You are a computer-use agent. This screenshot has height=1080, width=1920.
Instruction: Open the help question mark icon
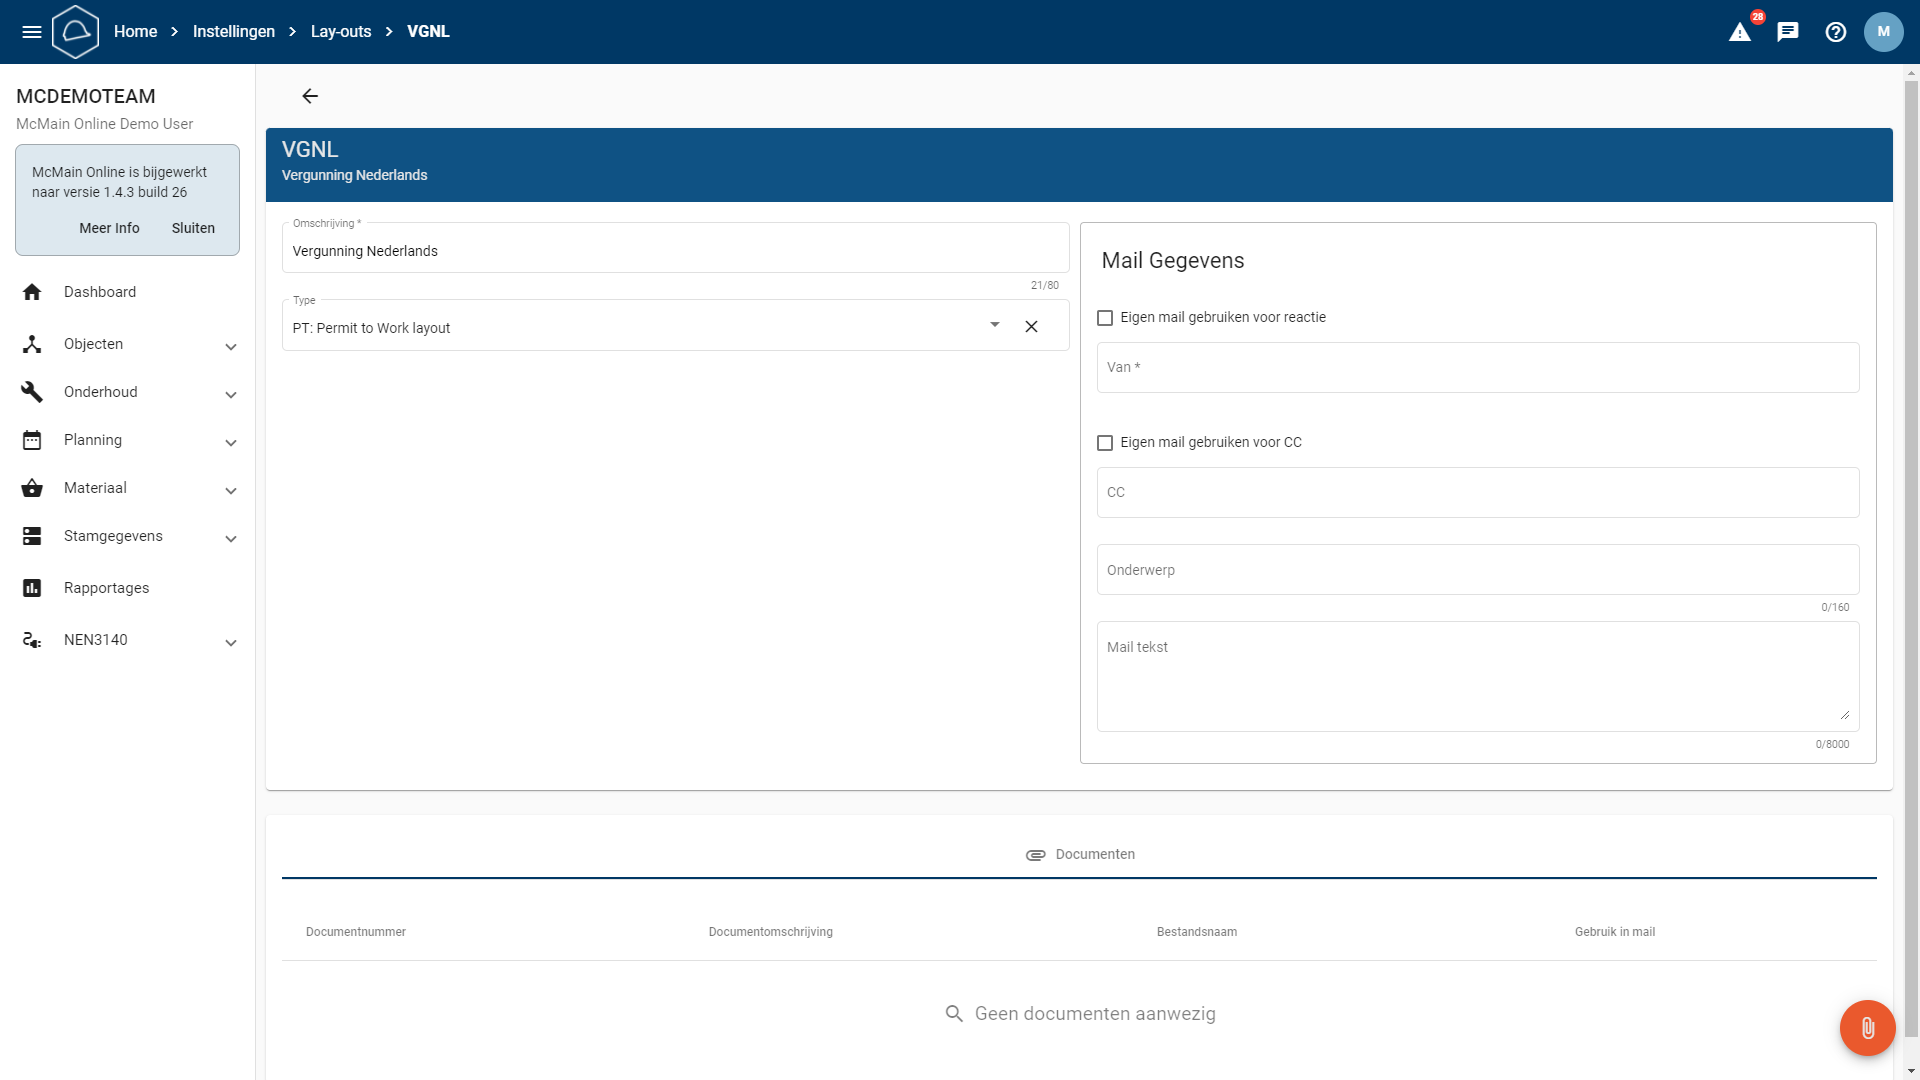1836,32
